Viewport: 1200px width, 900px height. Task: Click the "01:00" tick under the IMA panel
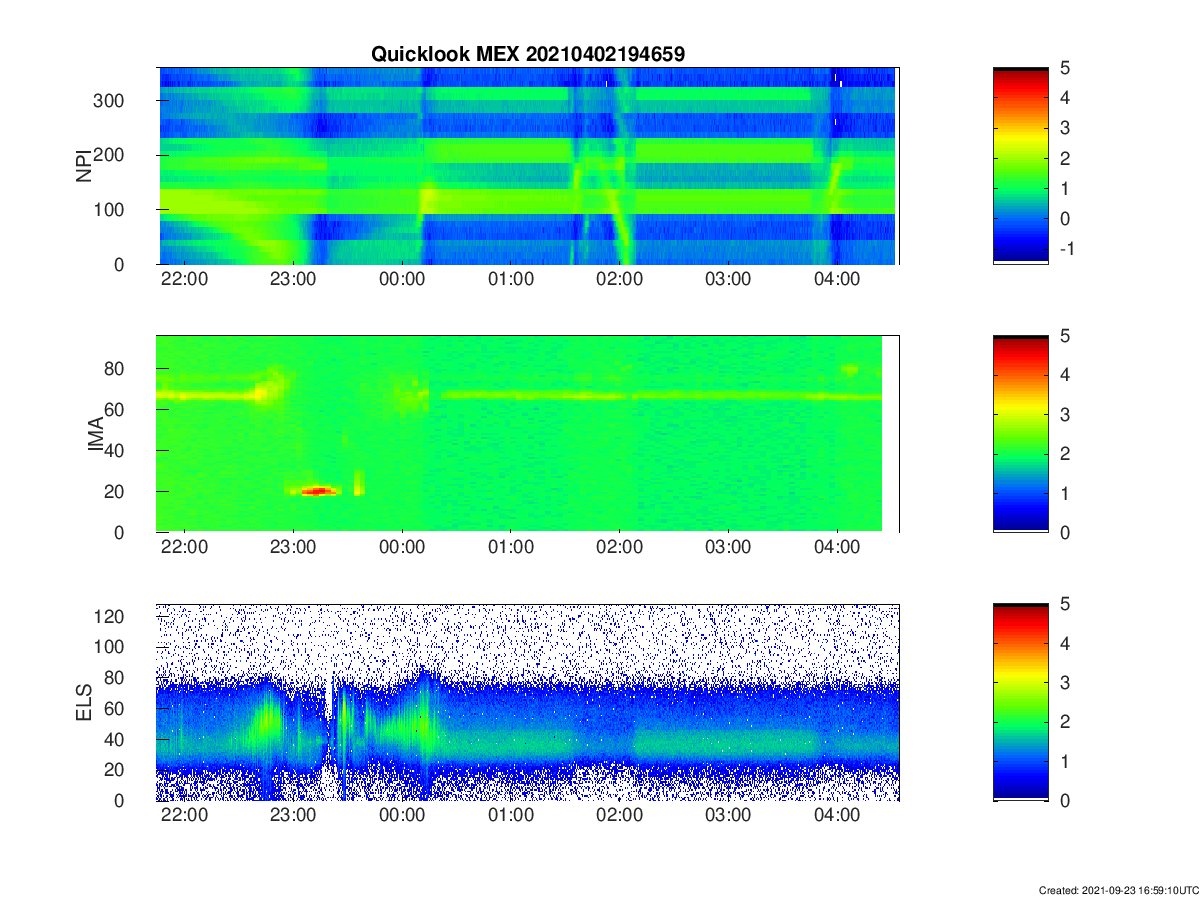[x=511, y=547]
